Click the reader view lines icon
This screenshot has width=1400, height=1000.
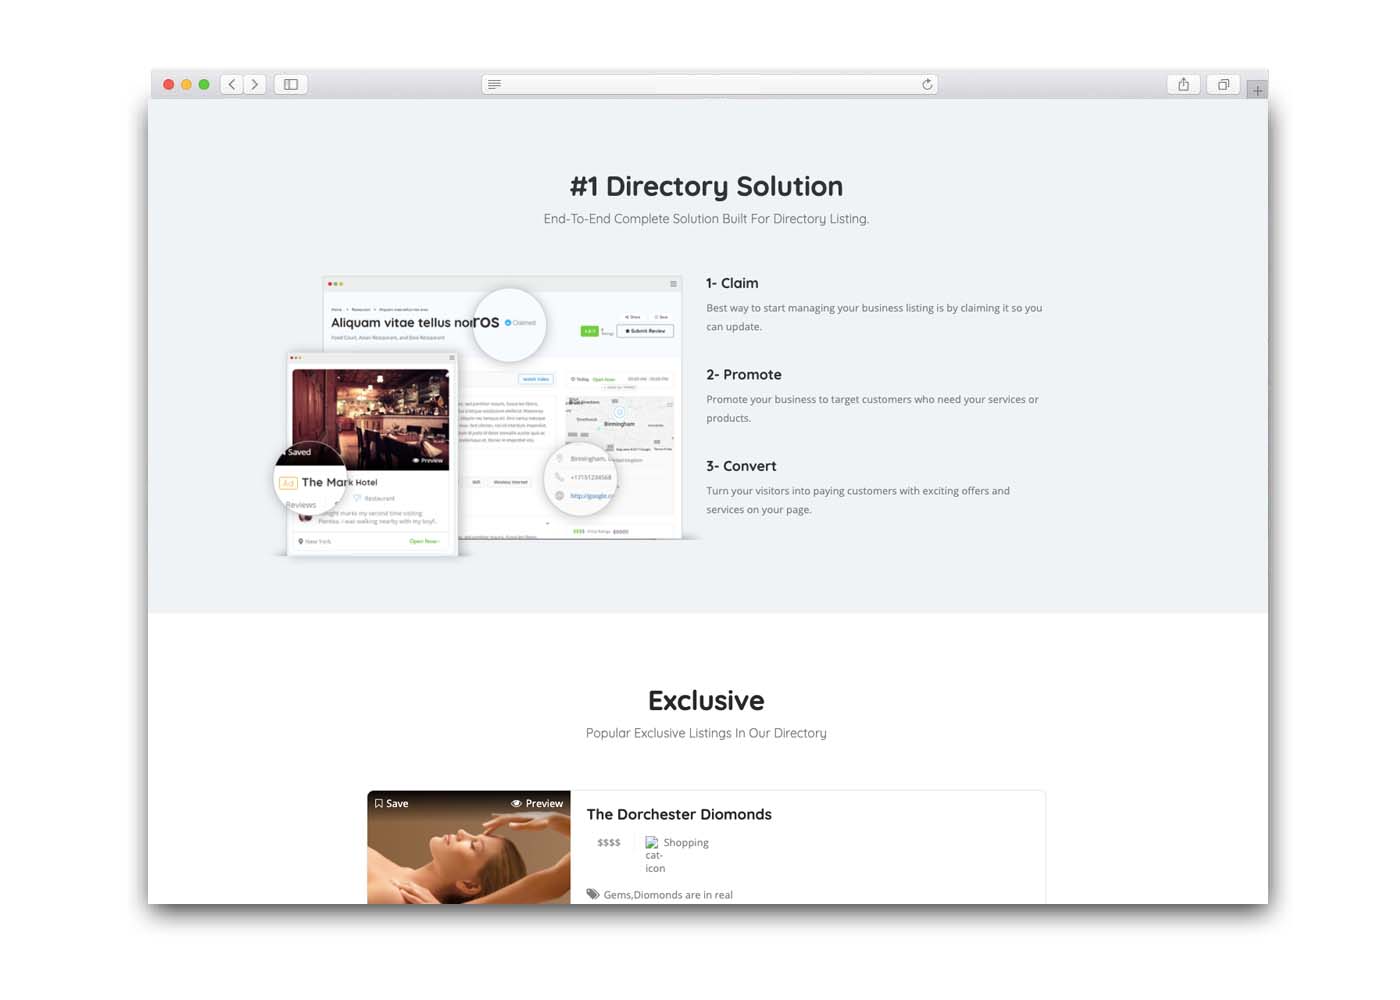[x=494, y=84]
